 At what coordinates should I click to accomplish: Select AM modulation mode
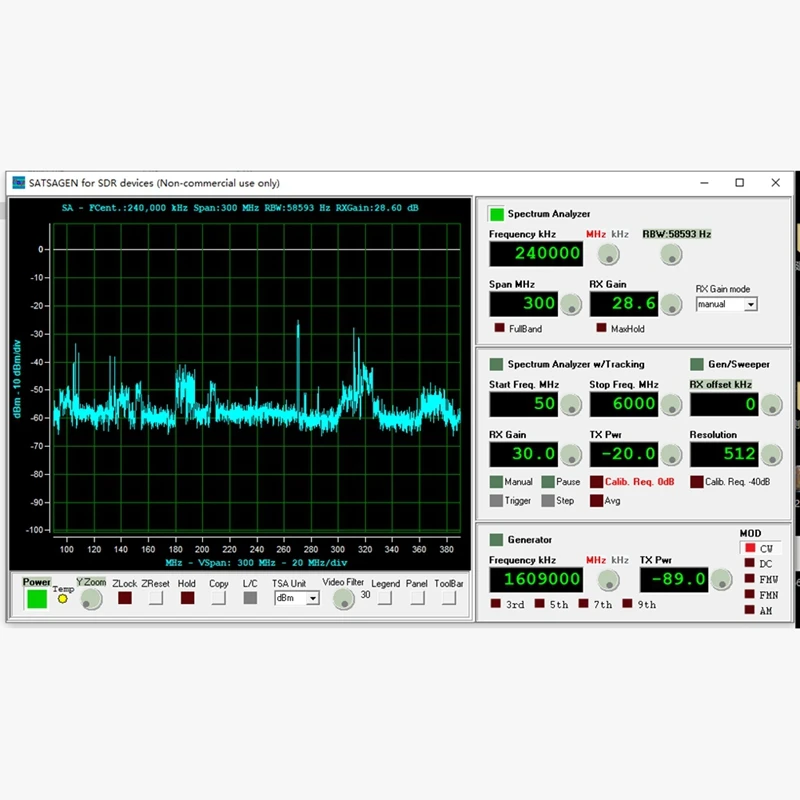[x=749, y=609]
